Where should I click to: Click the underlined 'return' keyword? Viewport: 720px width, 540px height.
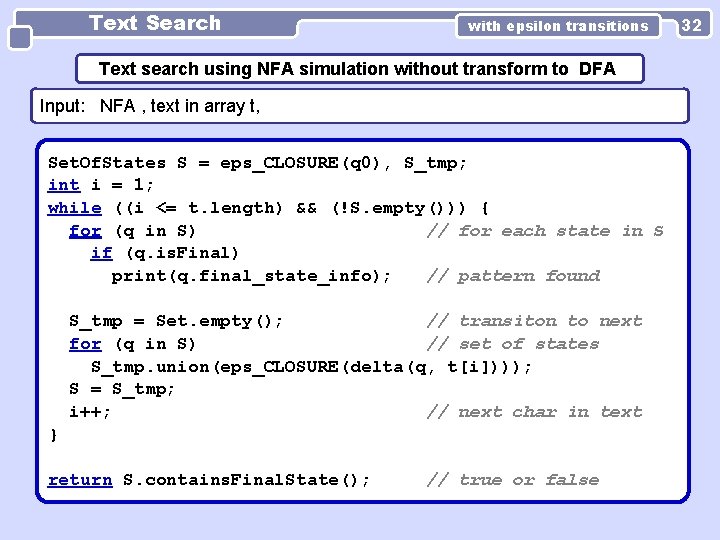click(80, 480)
